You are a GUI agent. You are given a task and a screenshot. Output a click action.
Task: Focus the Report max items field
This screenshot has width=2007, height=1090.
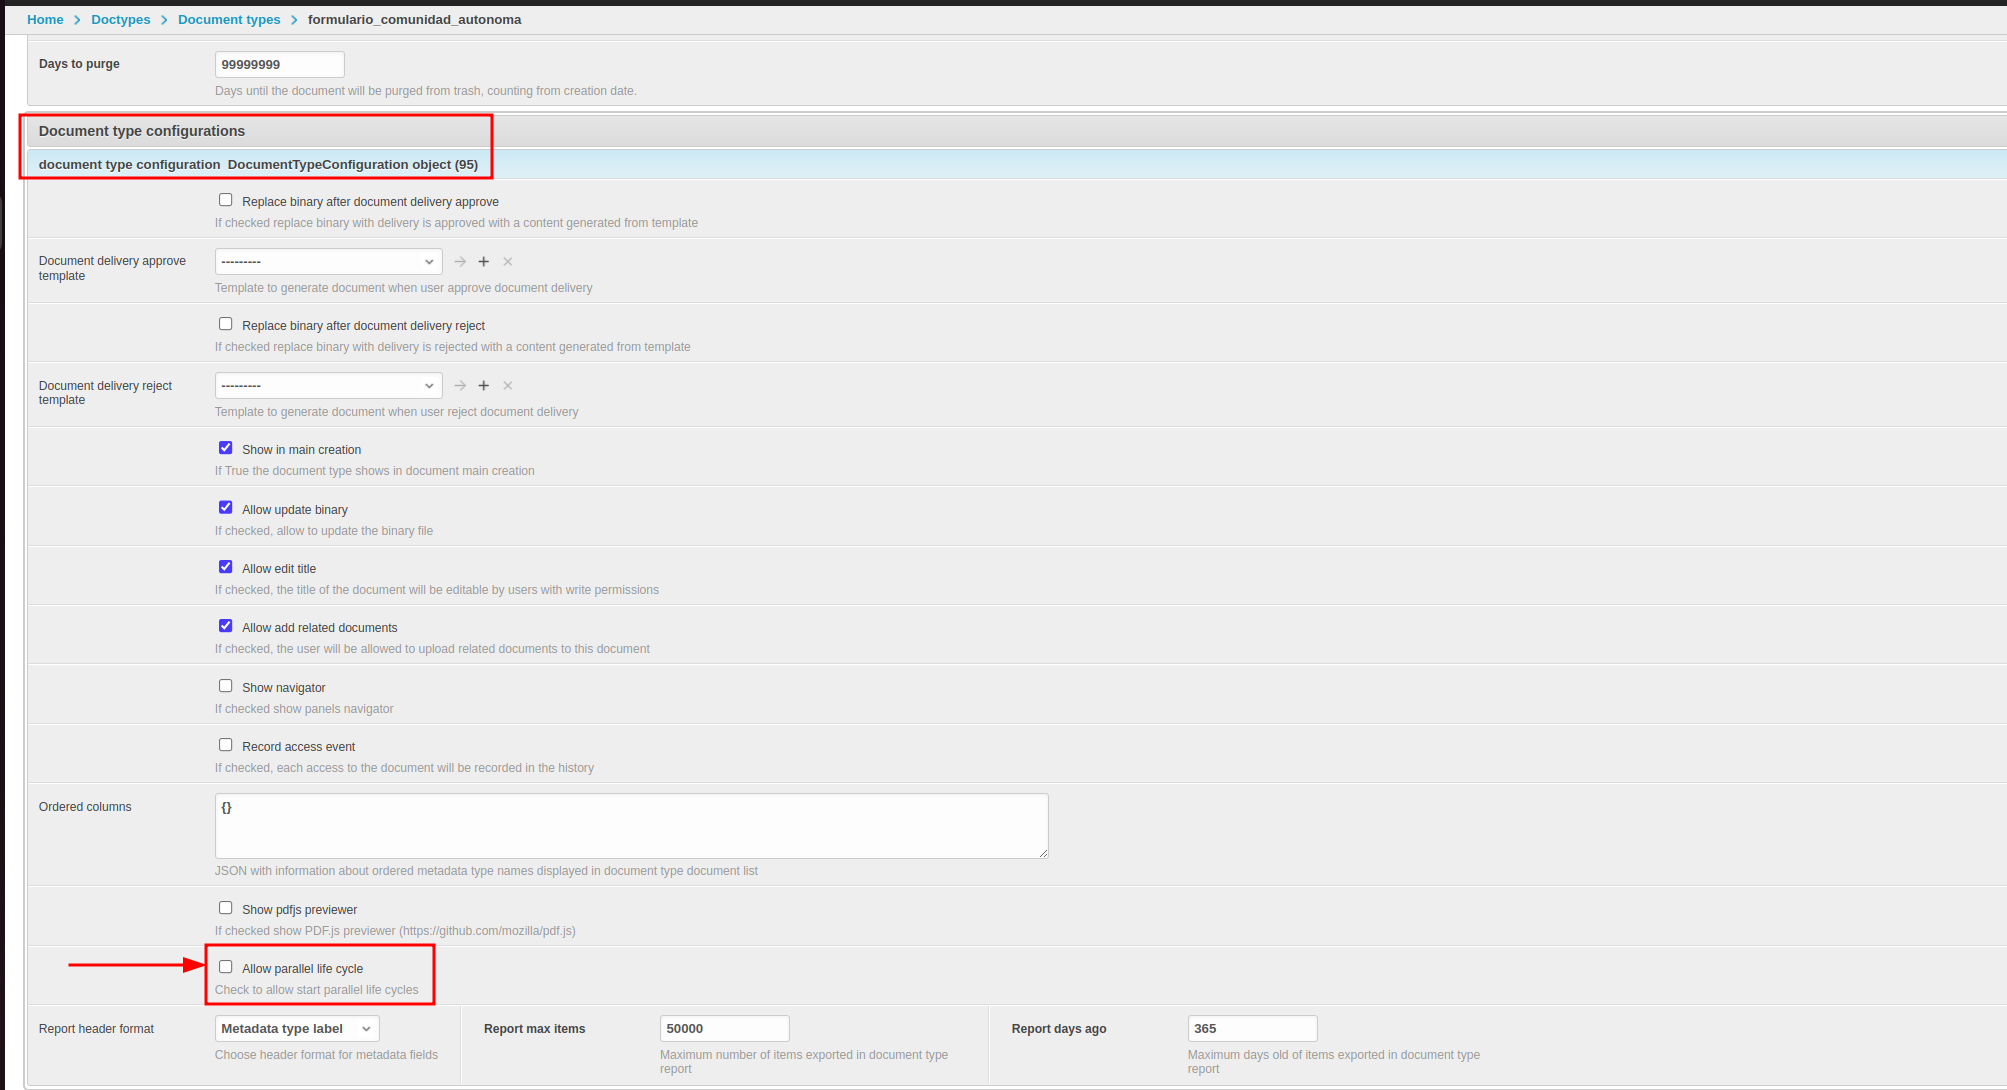pyautogui.click(x=724, y=1029)
